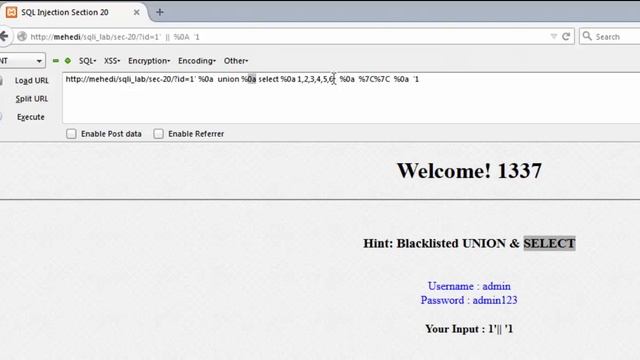The image size is (640, 360).
Task: Open a new tab with the plus button
Action: (x=160, y=12)
